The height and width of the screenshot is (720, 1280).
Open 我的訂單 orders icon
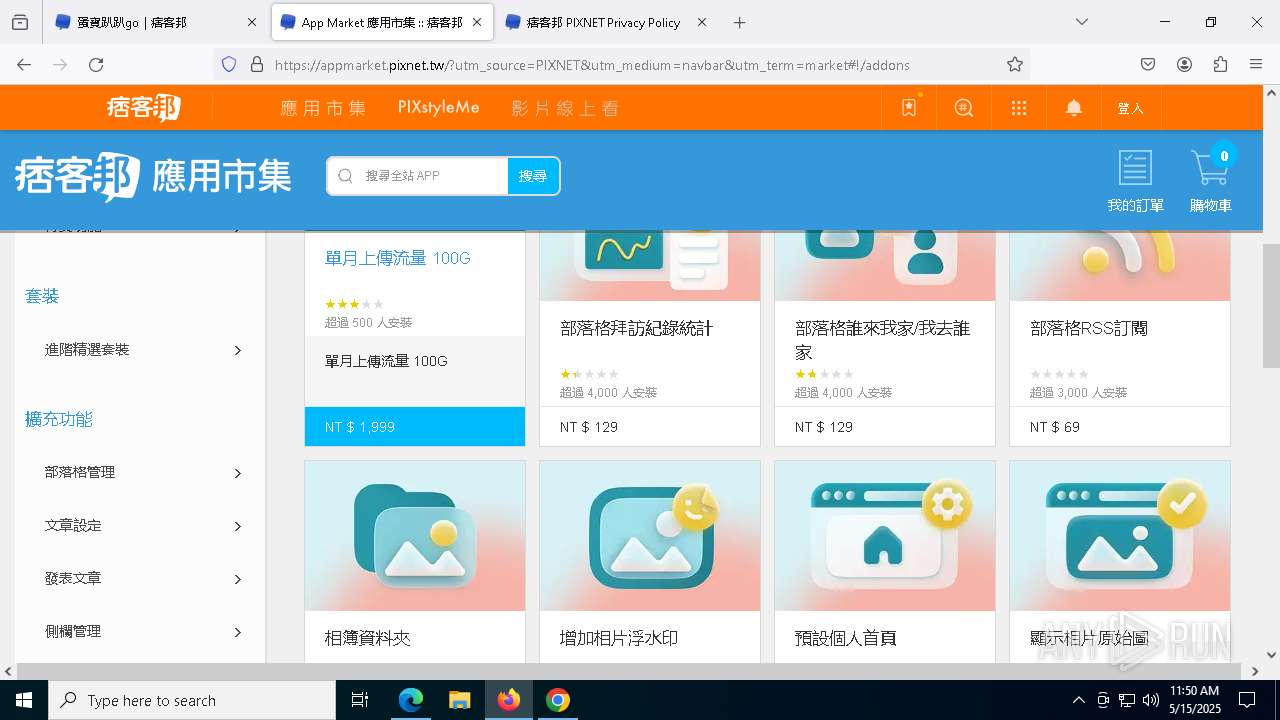click(x=1135, y=180)
